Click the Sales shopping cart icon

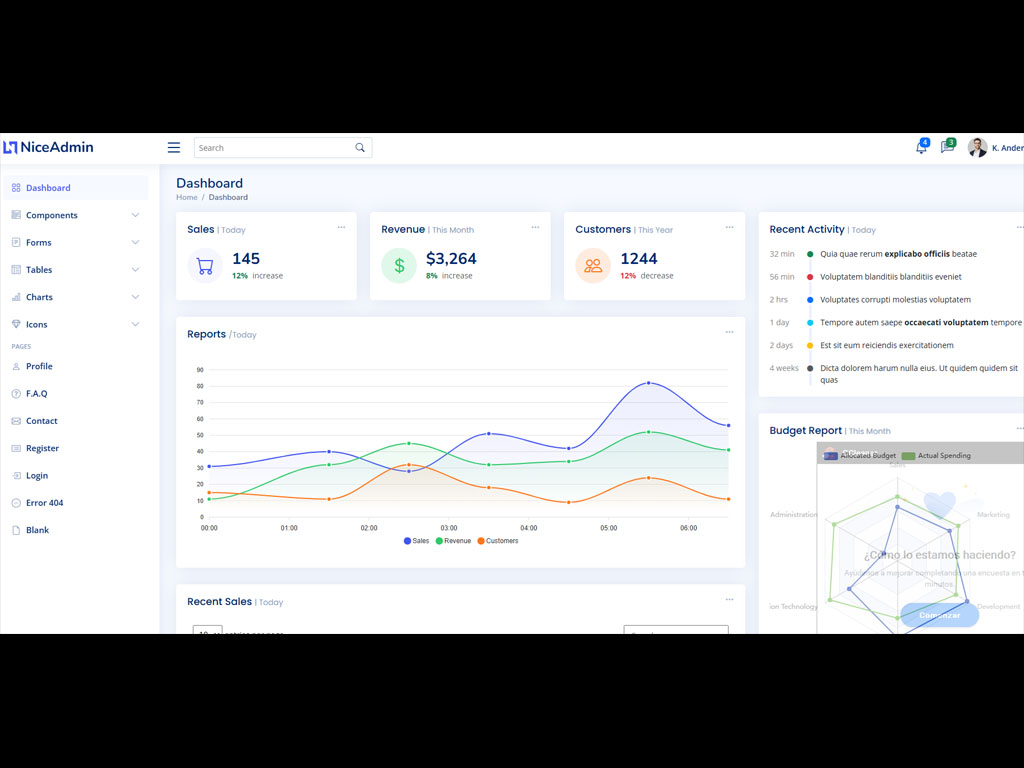[x=205, y=266]
